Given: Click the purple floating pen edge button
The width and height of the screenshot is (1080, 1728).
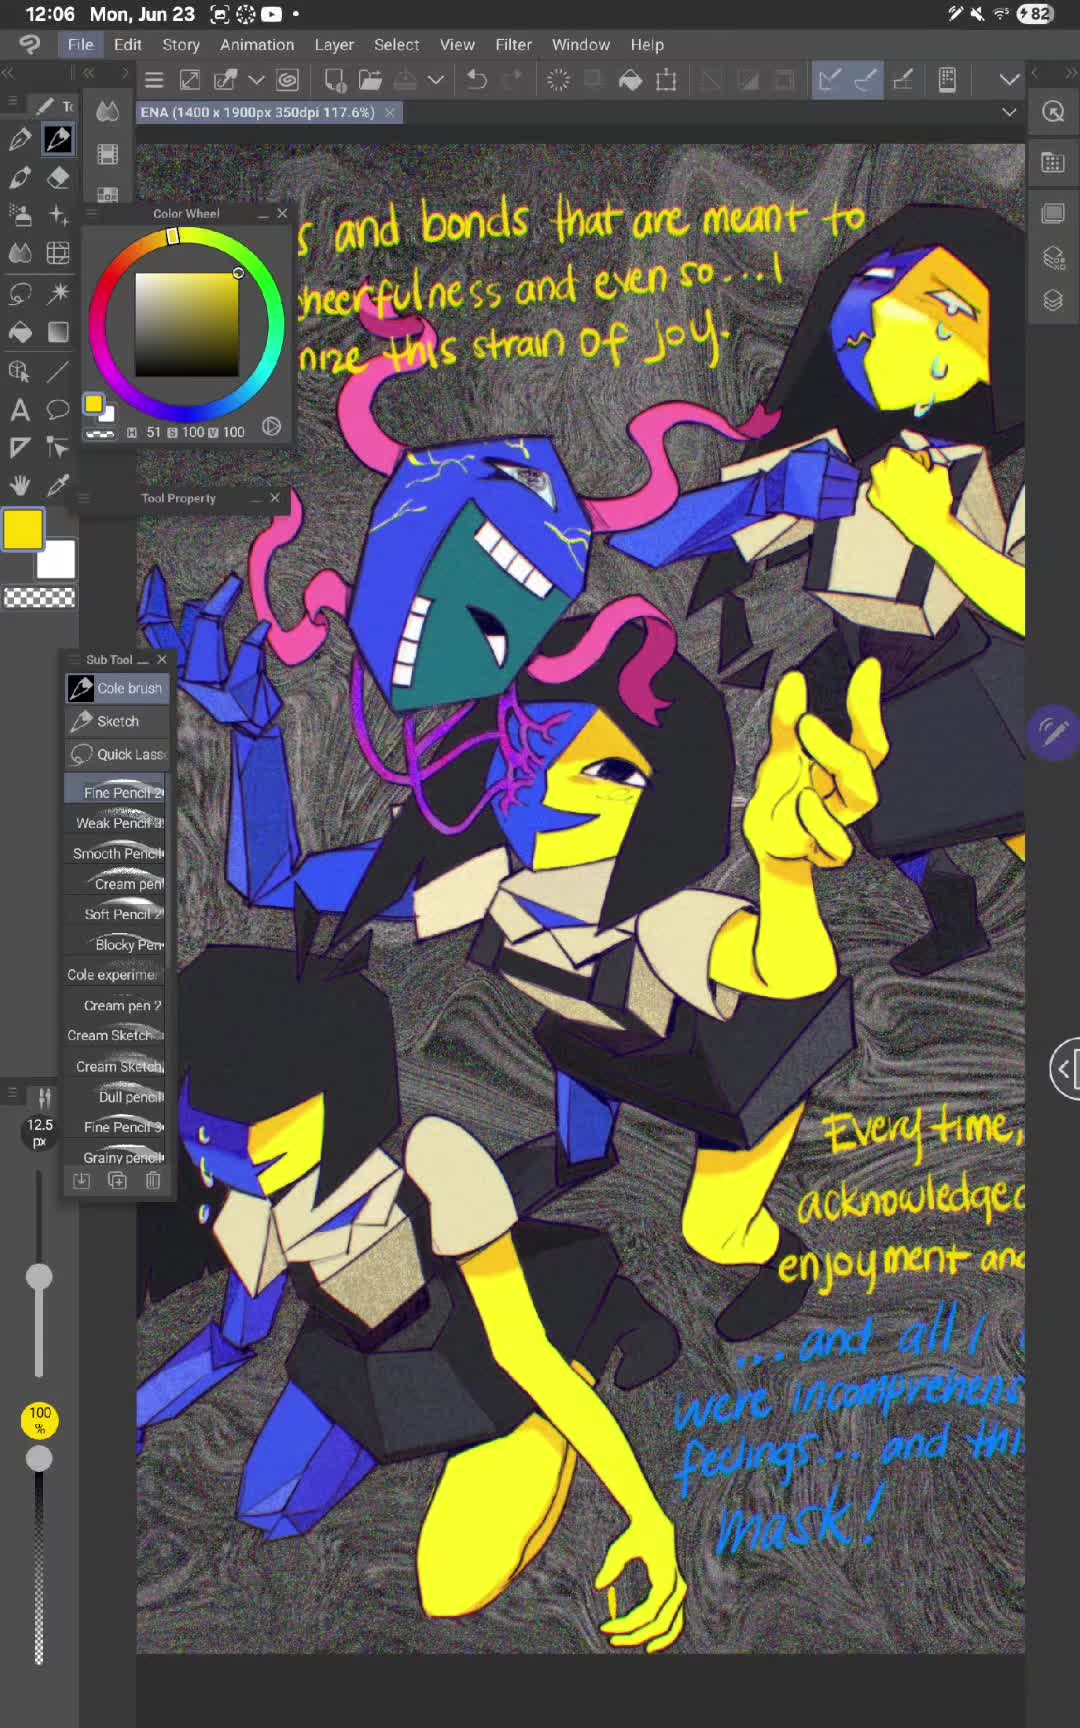Looking at the screenshot, I should [1054, 733].
